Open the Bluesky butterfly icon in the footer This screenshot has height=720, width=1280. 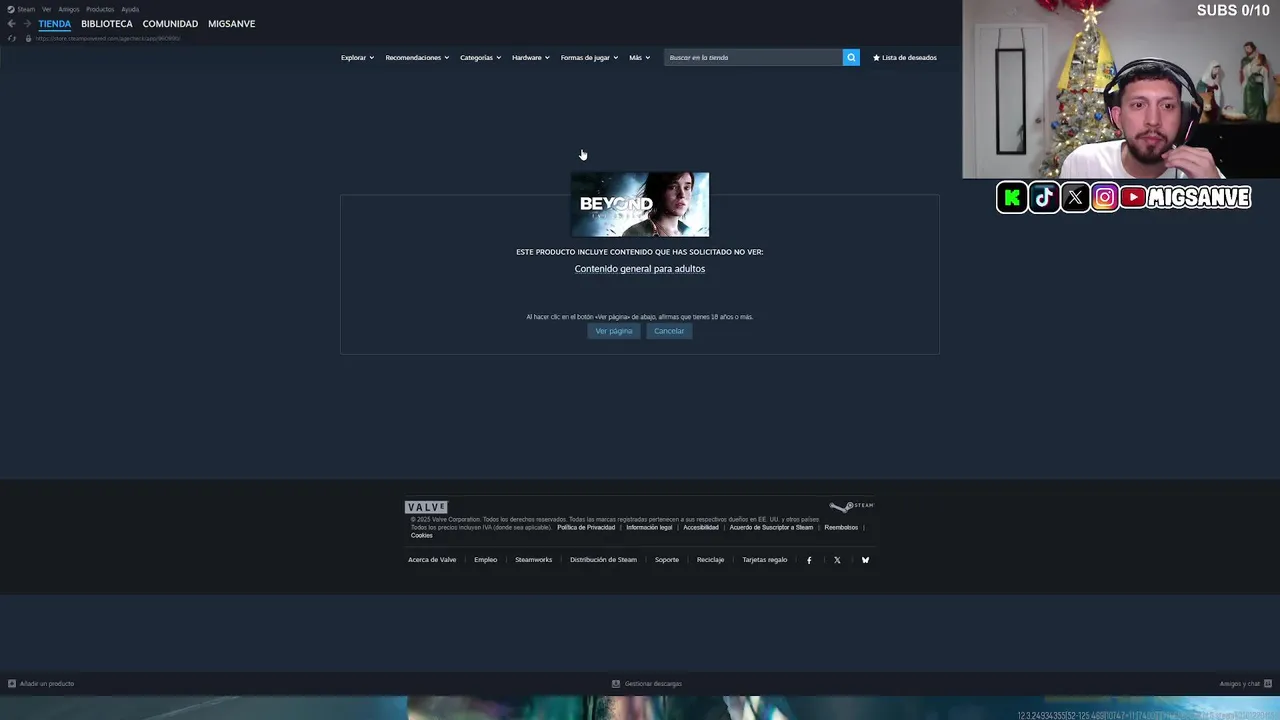point(865,560)
